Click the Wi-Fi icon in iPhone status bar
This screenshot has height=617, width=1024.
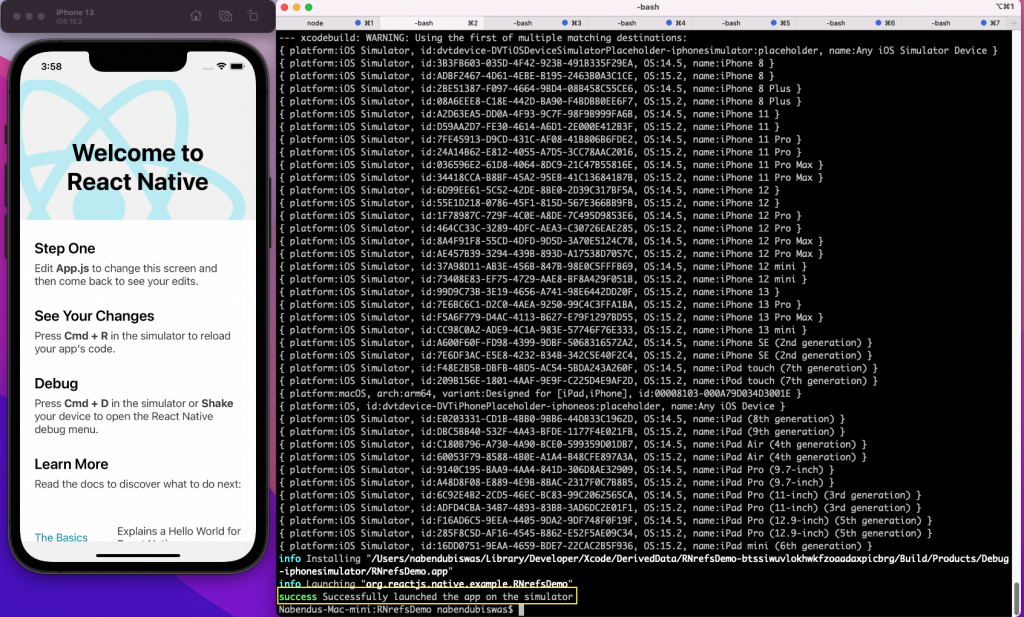[221, 66]
